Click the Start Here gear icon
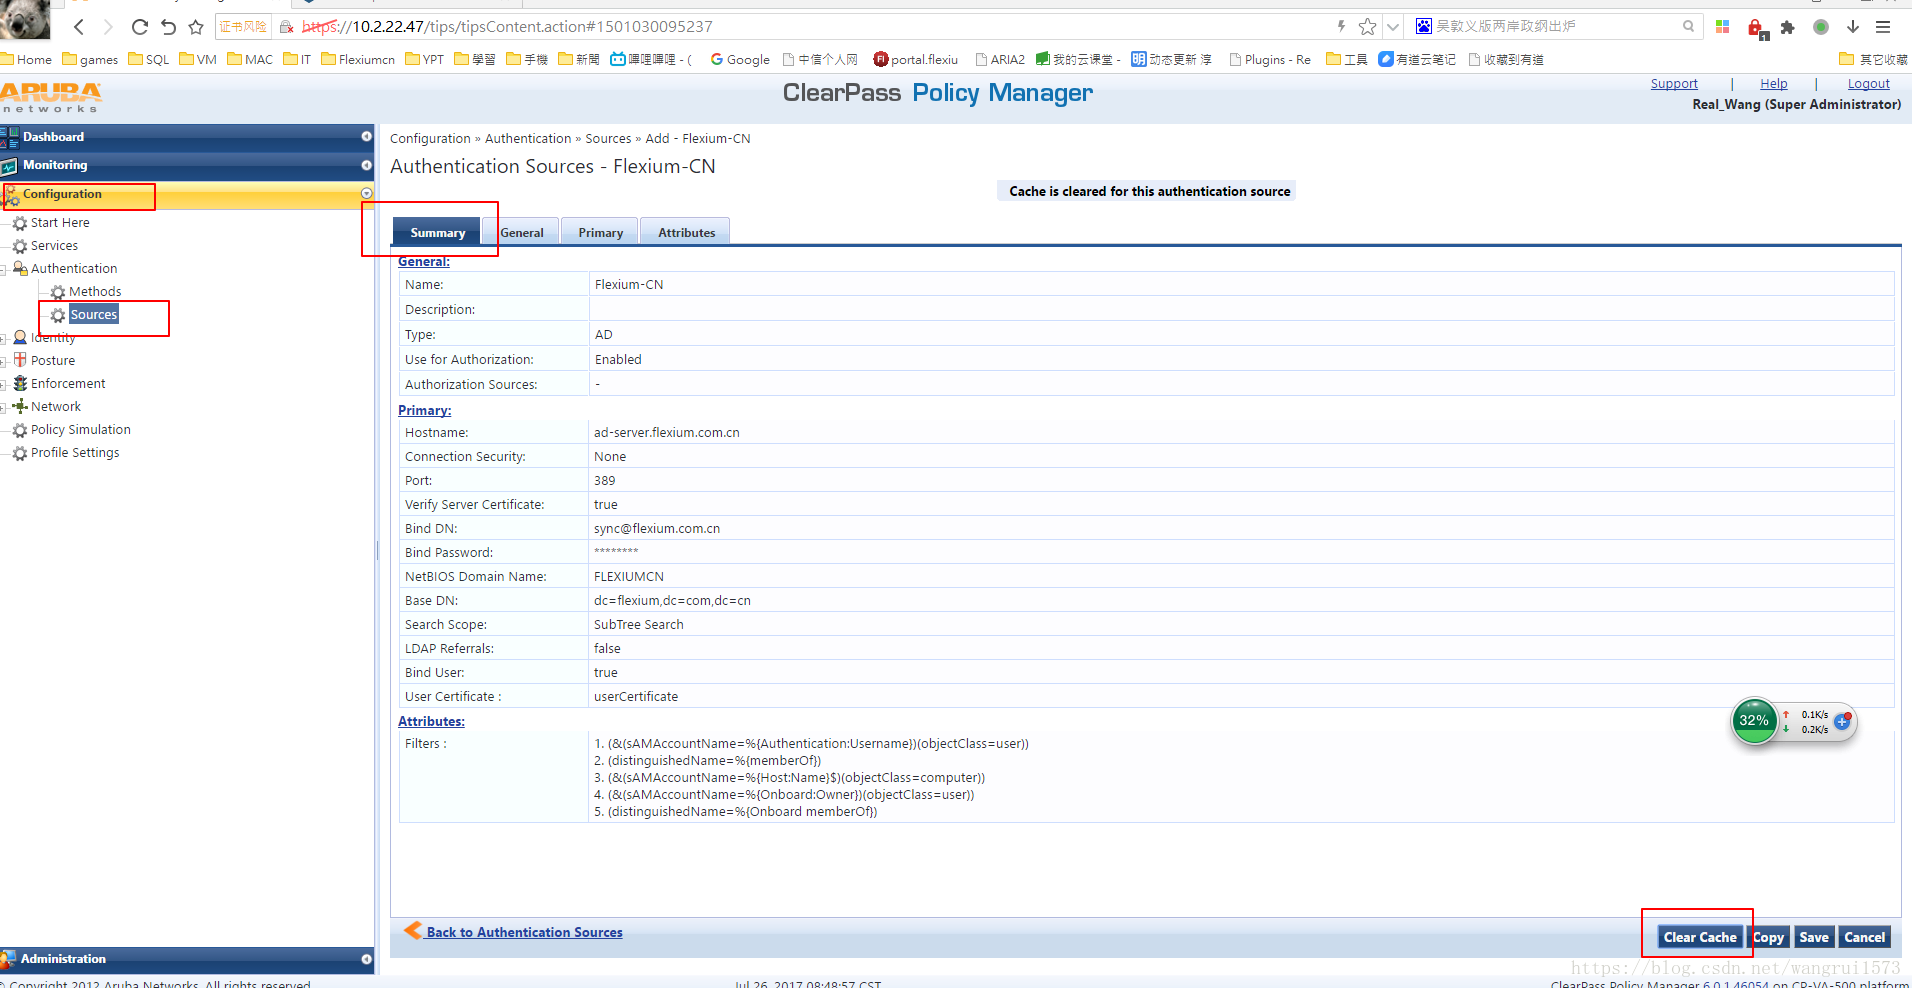This screenshot has height=988, width=1912. point(20,223)
